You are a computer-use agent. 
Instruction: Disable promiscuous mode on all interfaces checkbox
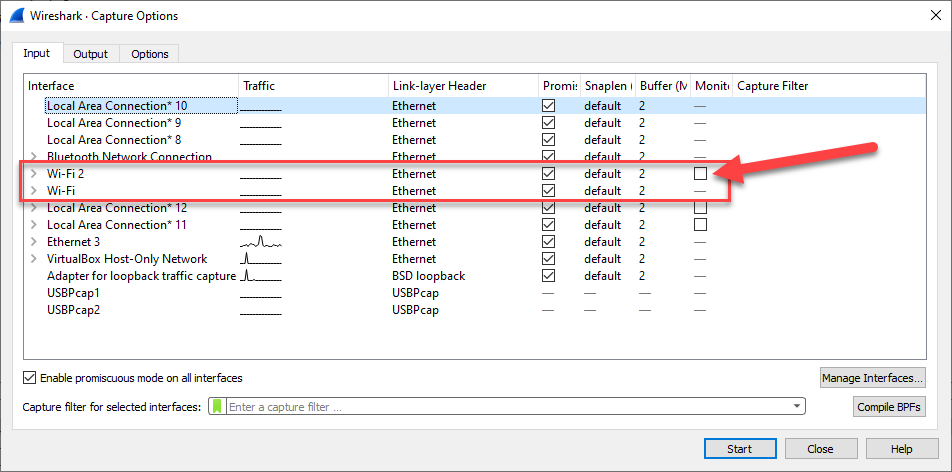[30, 378]
